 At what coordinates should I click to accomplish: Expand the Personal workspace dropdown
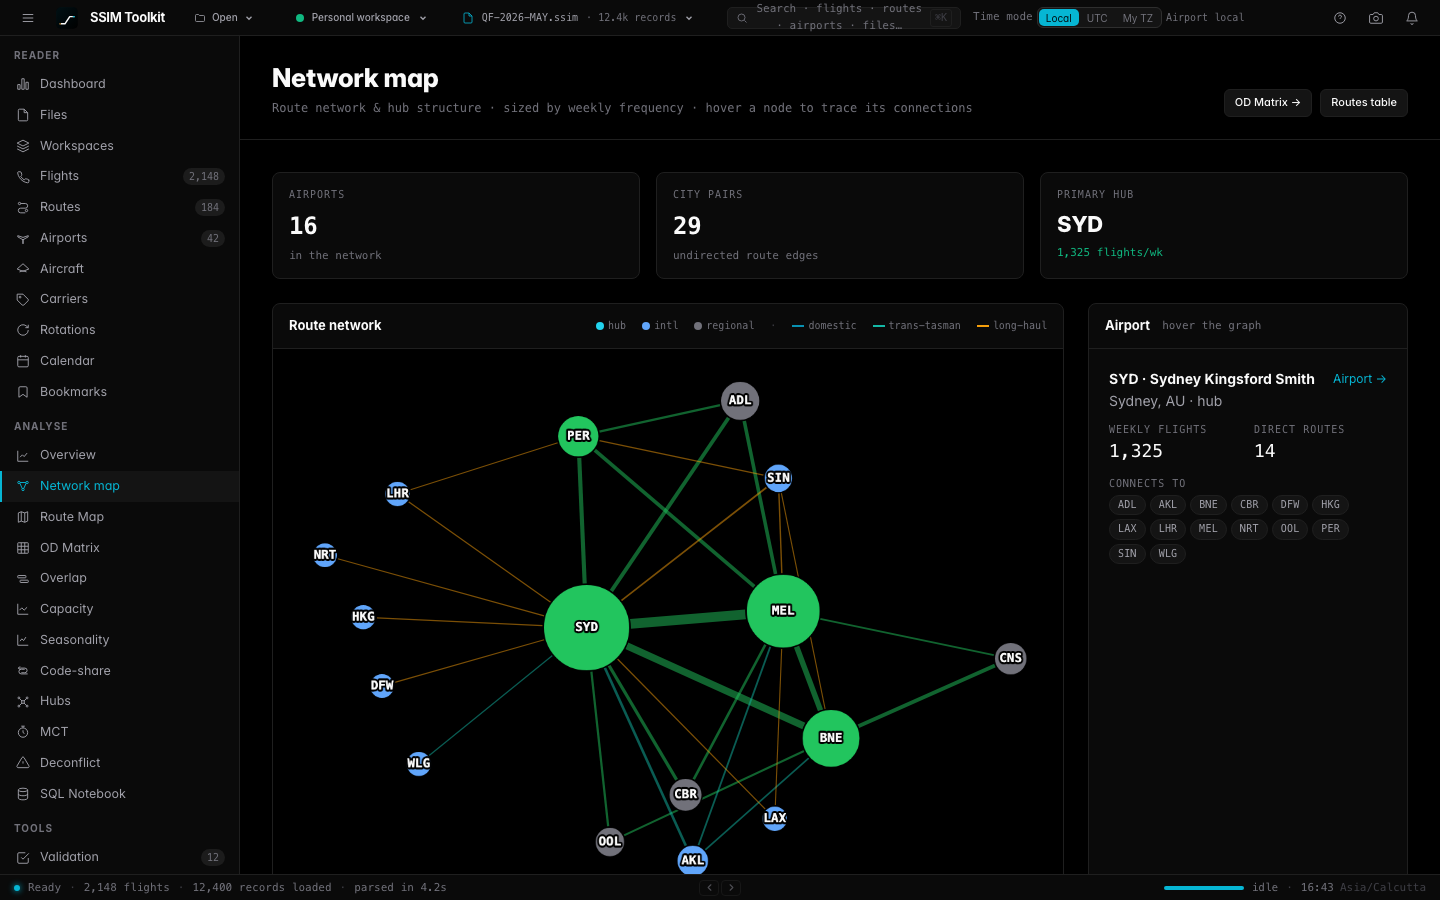tap(361, 18)
